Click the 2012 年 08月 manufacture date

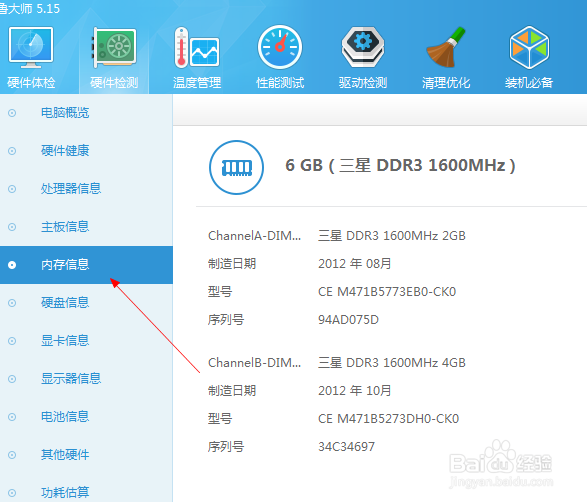(355, 264)
